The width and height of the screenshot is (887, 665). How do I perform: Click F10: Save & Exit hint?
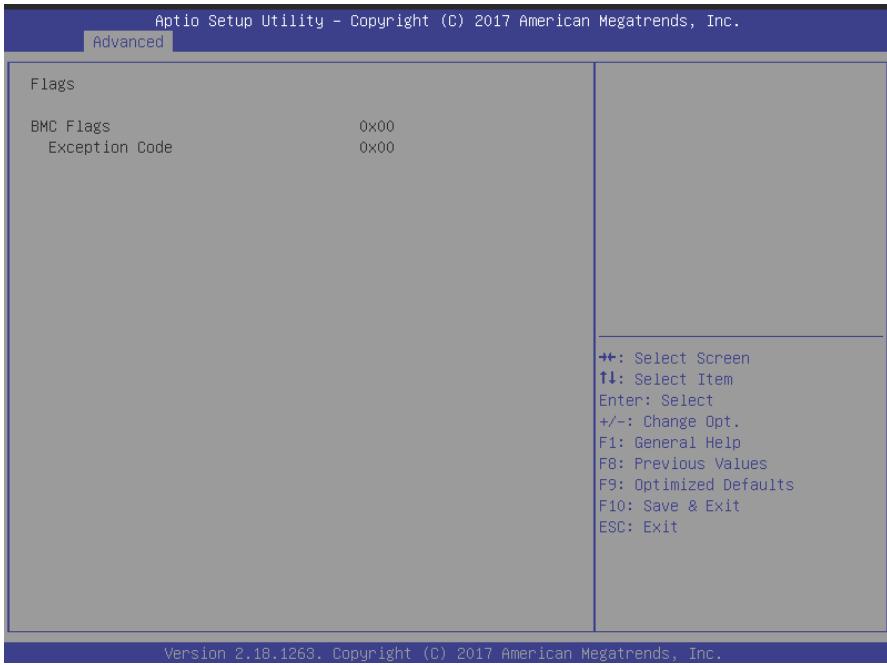click(x=669, y=506)
